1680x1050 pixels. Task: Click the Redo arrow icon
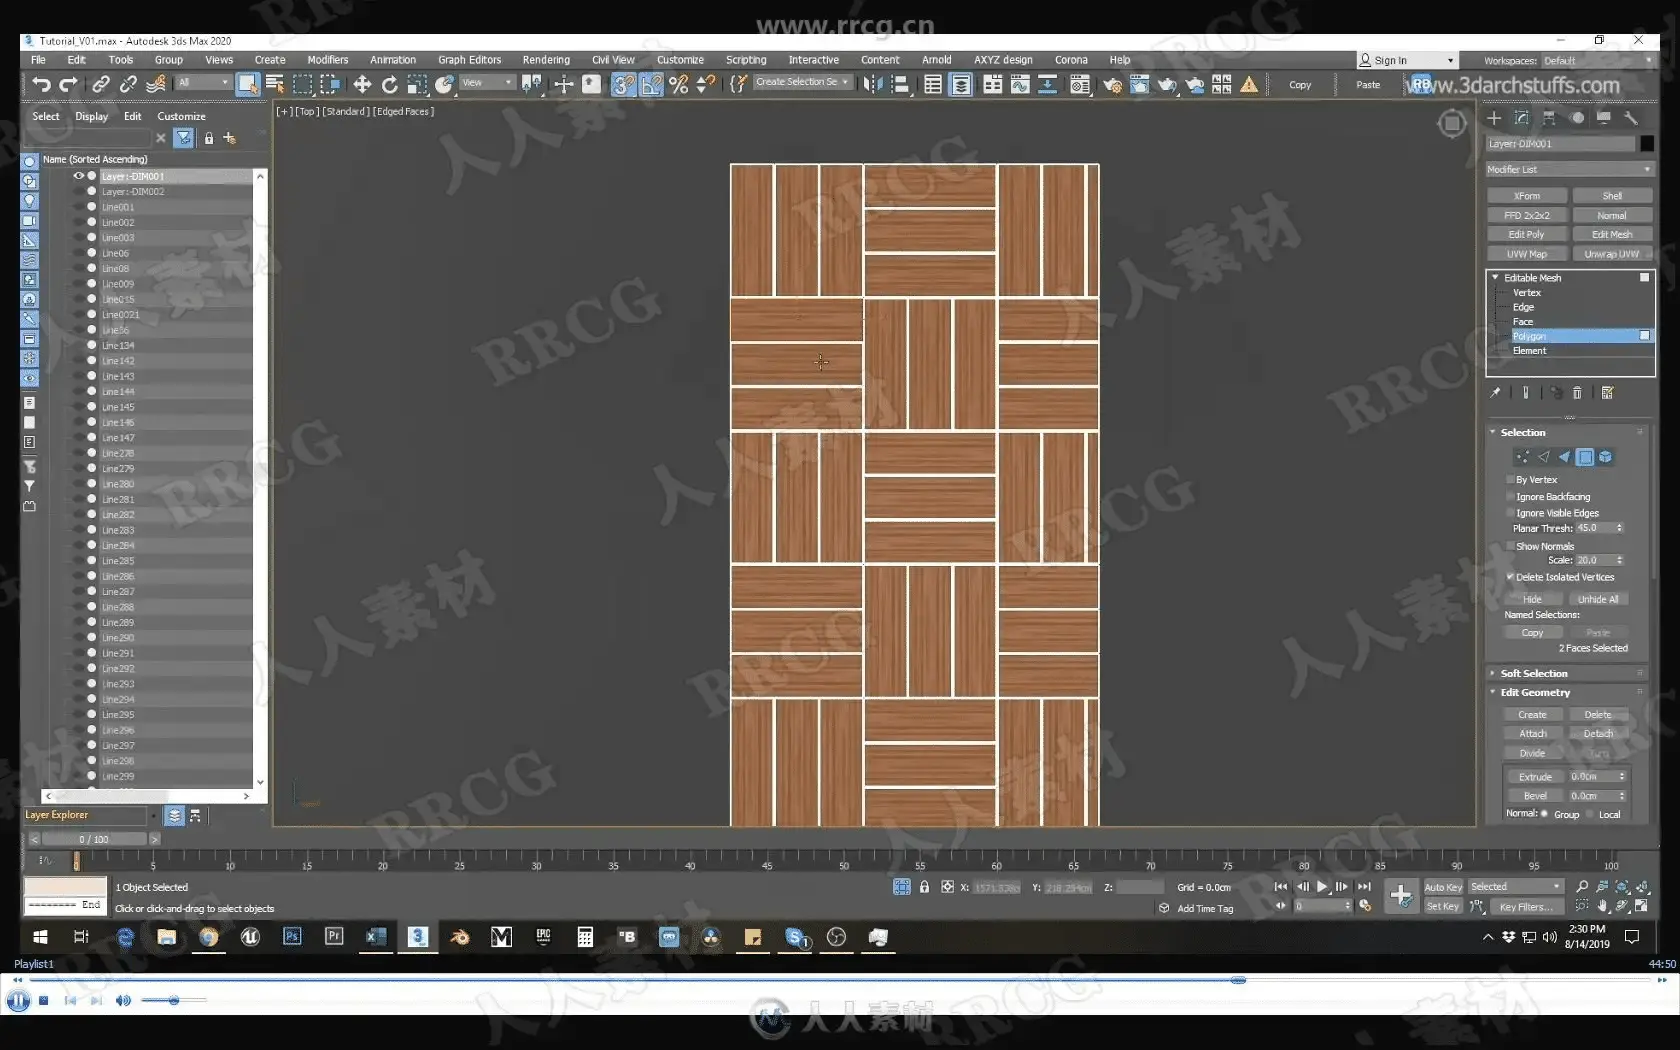[68, 85]
